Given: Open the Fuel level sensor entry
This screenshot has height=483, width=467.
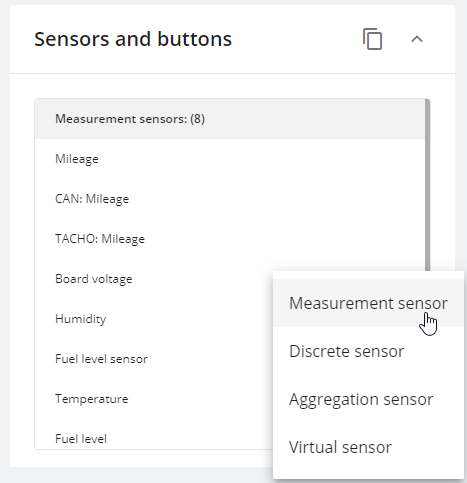Looking at the screenshot, I should pos(154,359).
